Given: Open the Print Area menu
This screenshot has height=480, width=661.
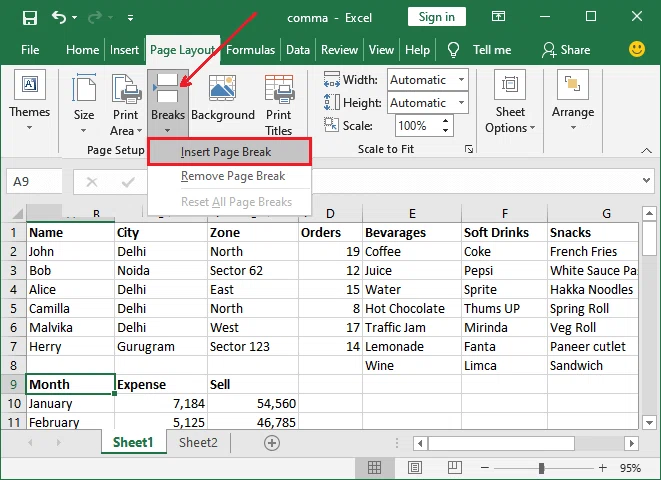Looking at the screenshot, I should point(126,105).
